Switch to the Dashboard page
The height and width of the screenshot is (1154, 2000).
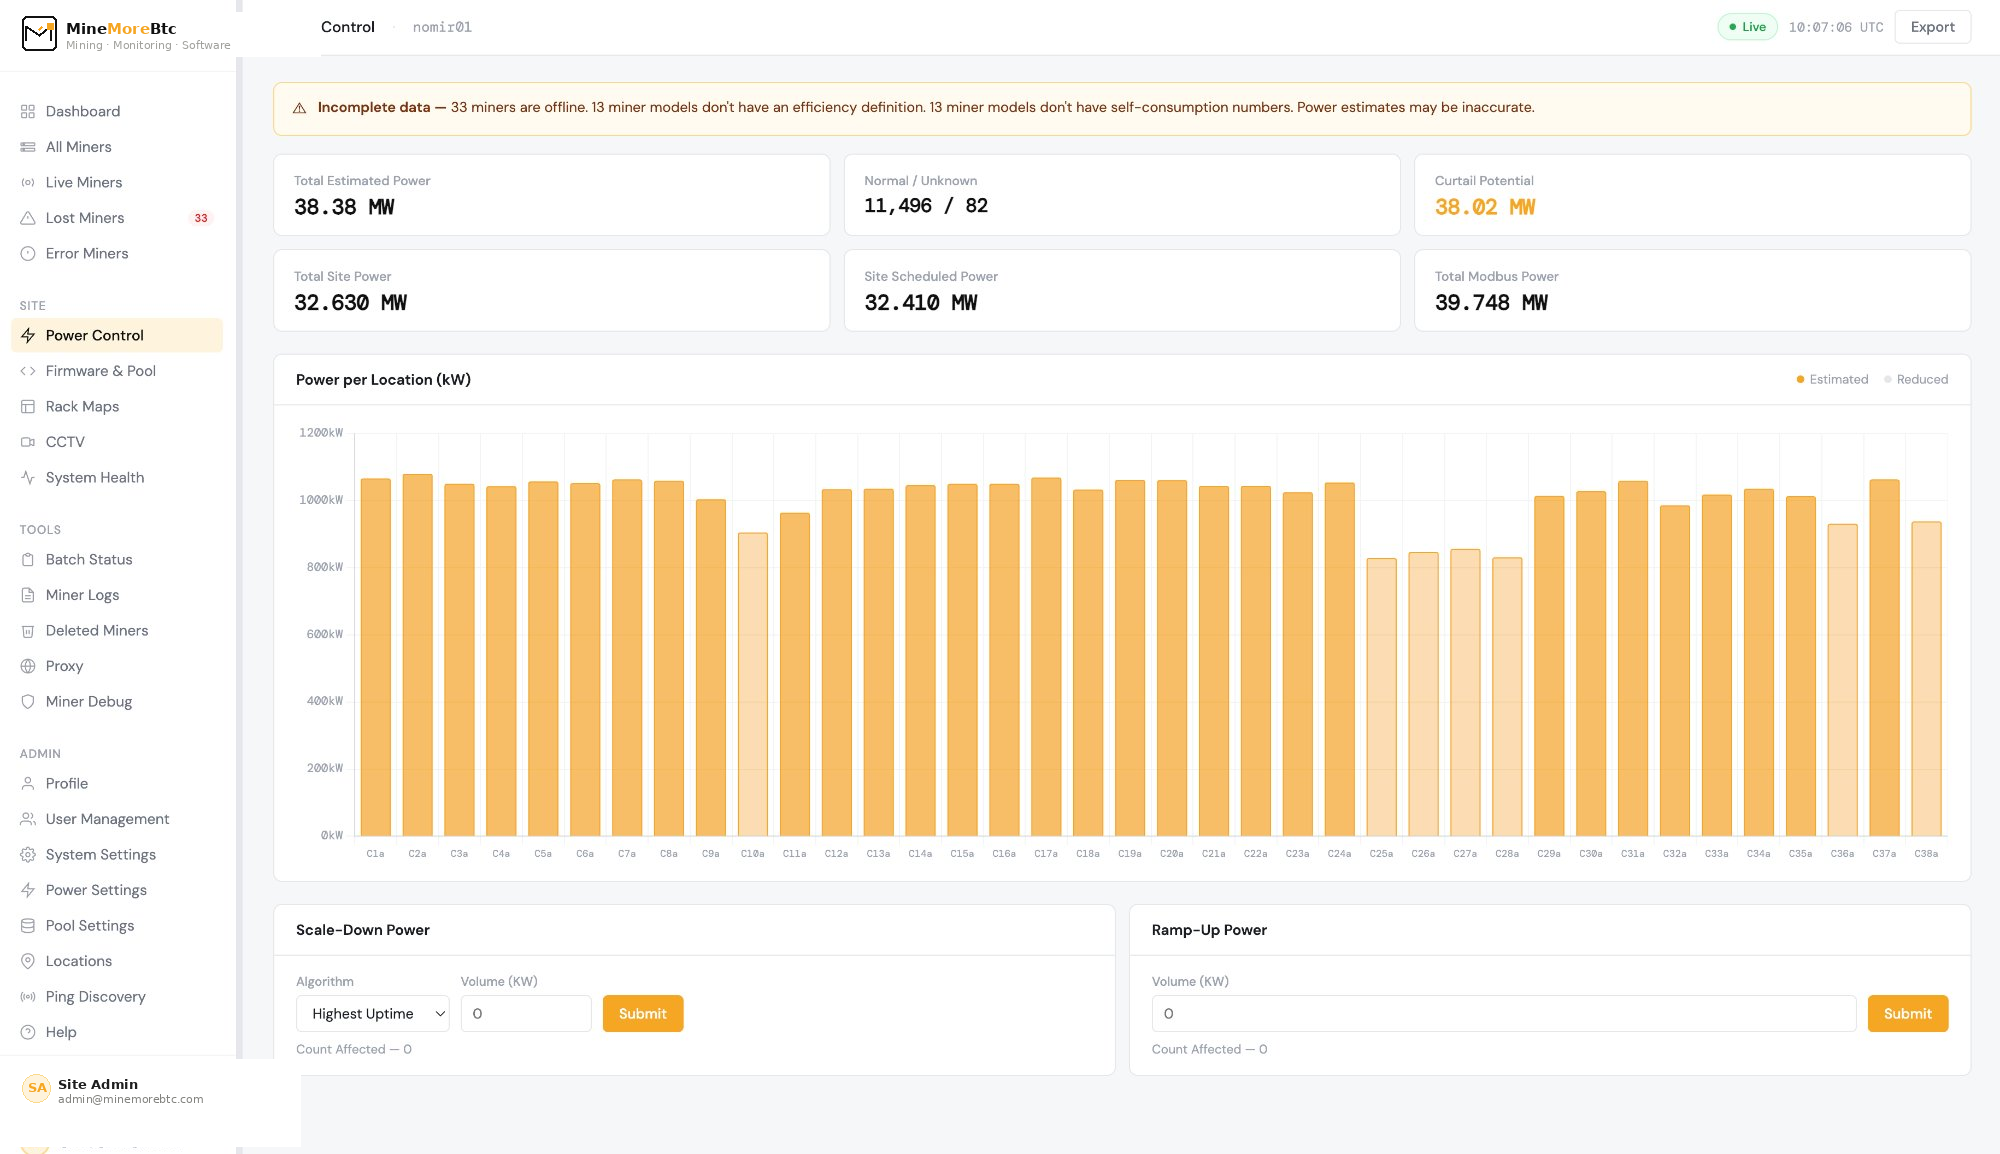(x=83, y=111)
